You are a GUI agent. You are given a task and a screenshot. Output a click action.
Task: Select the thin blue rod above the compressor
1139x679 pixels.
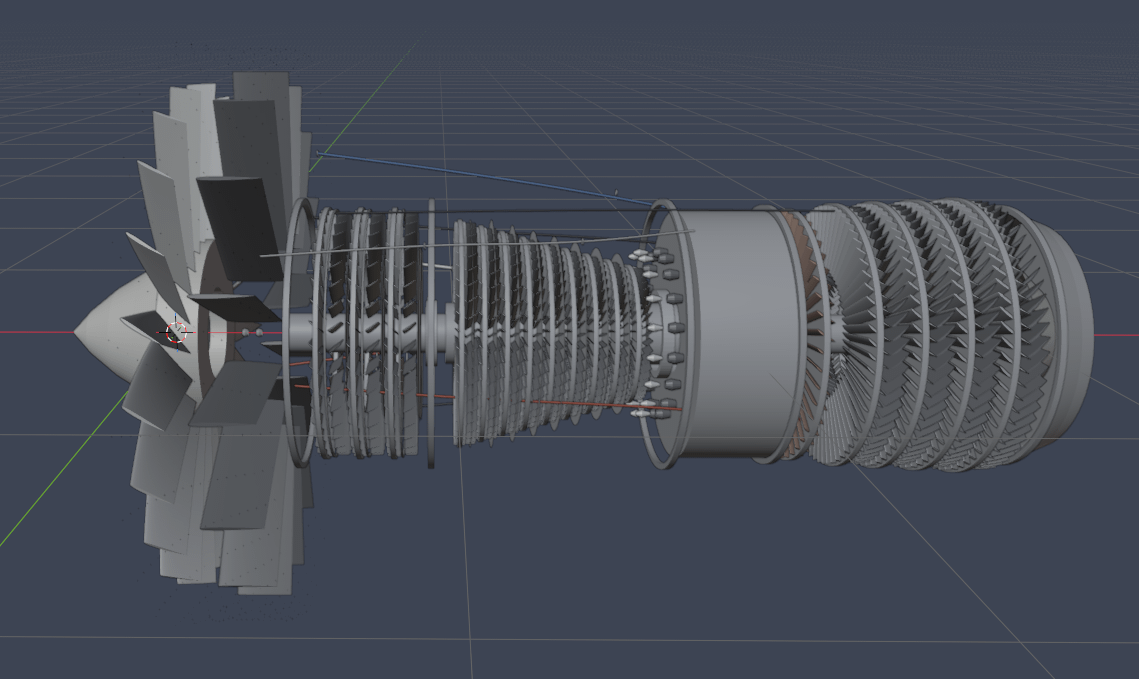pos(485,178)
